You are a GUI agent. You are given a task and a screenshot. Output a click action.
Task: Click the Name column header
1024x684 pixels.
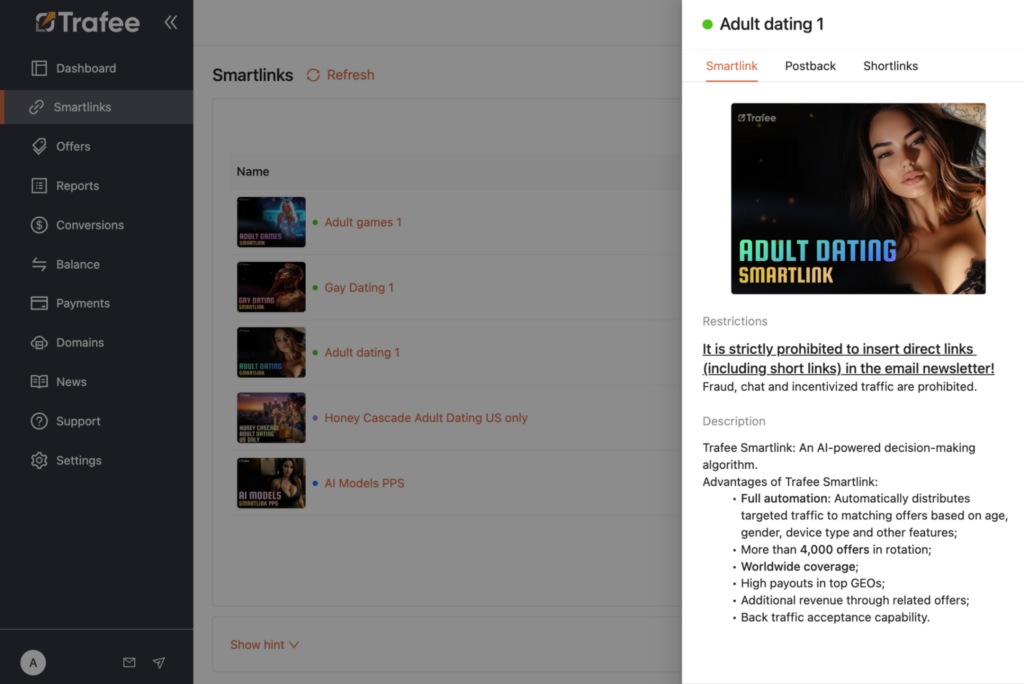(253, 171)
